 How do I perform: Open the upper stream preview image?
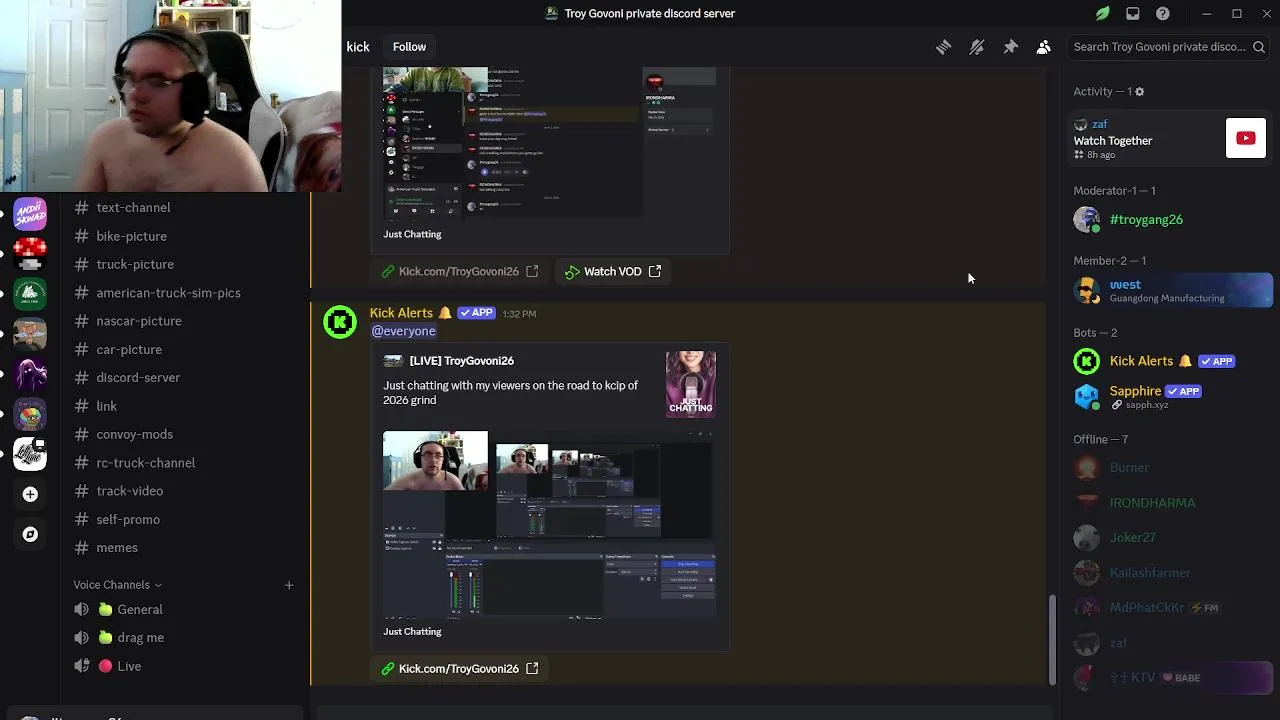549,142
